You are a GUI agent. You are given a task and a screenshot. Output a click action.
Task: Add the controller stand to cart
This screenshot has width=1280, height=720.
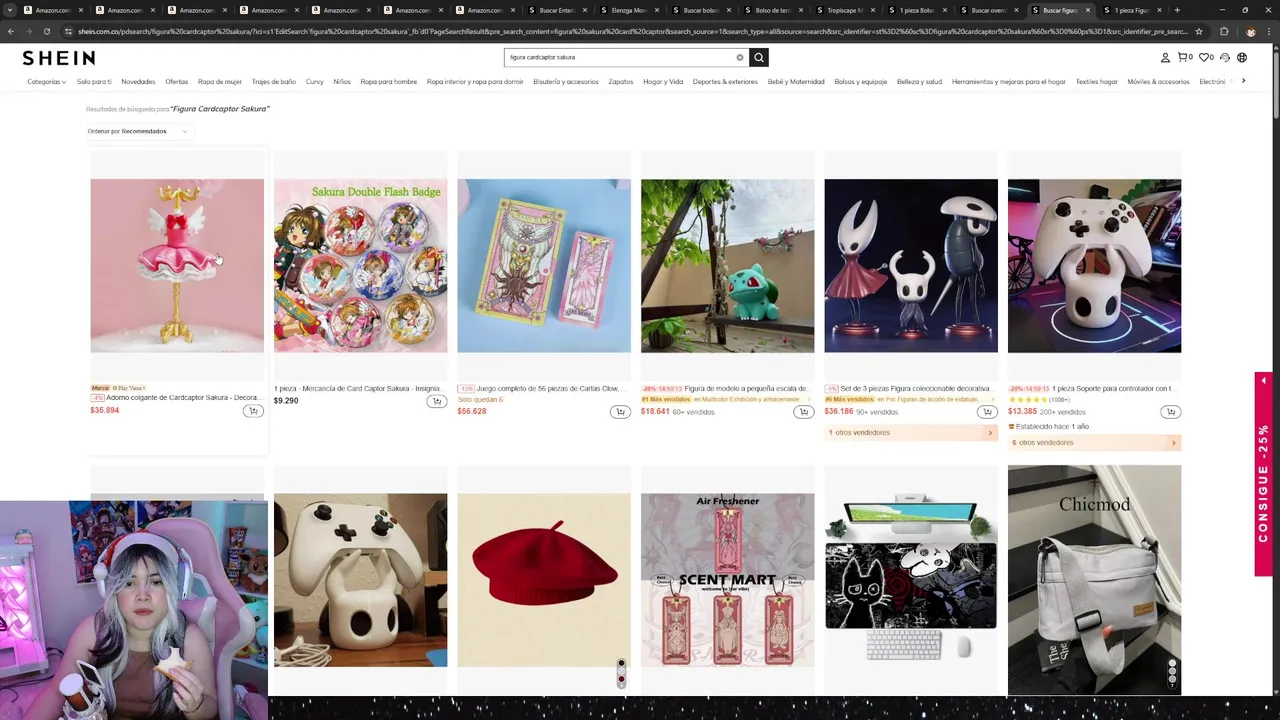[1171, 411]
